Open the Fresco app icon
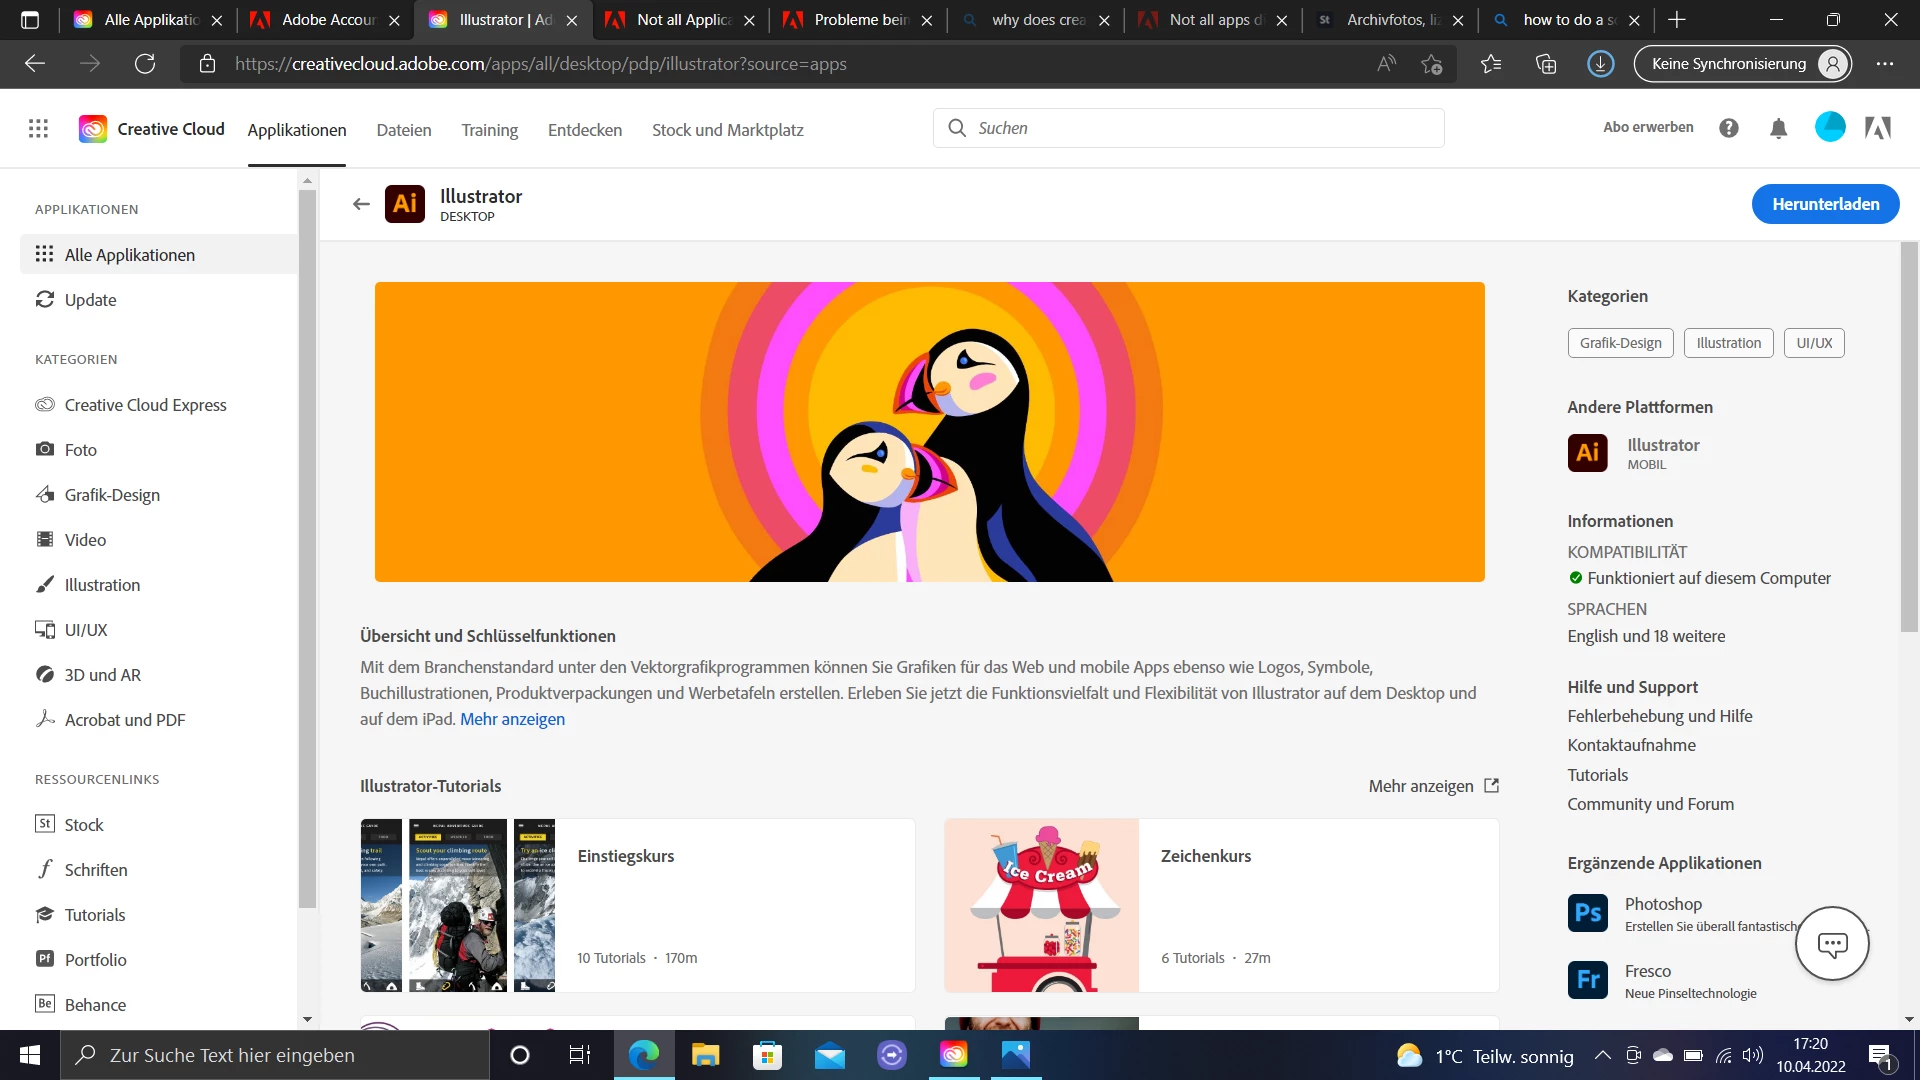Screen dimensions: 1920x1080 pyautogui.click(x=1587, y=980)
